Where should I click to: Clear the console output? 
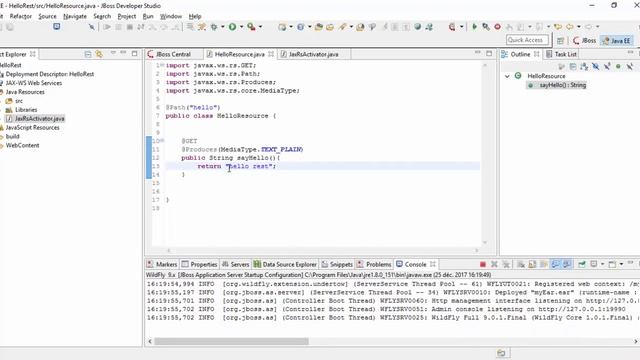click(520, 264)
